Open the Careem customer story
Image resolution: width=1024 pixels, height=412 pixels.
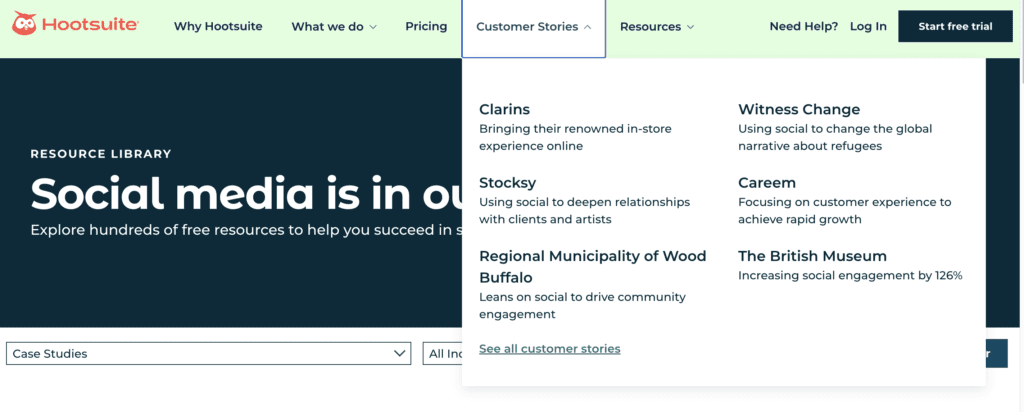pyautogui.click(x=767, y=182)
